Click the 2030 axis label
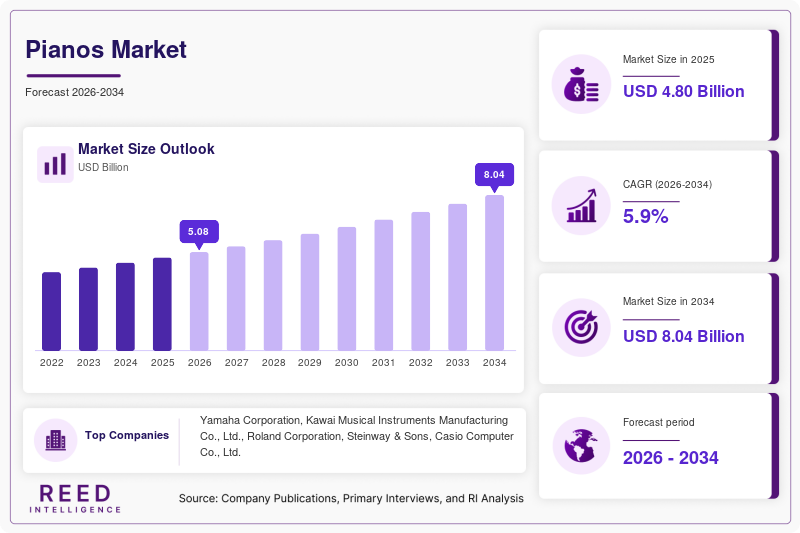 [347, 363]
